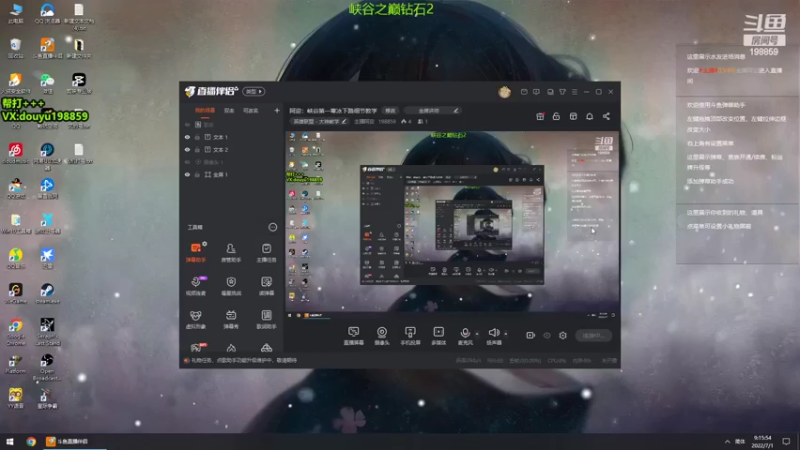This screenshot has width=800, height=450.
Task: Toggle the lock on 文本 2 source
Action: [197, 149]
